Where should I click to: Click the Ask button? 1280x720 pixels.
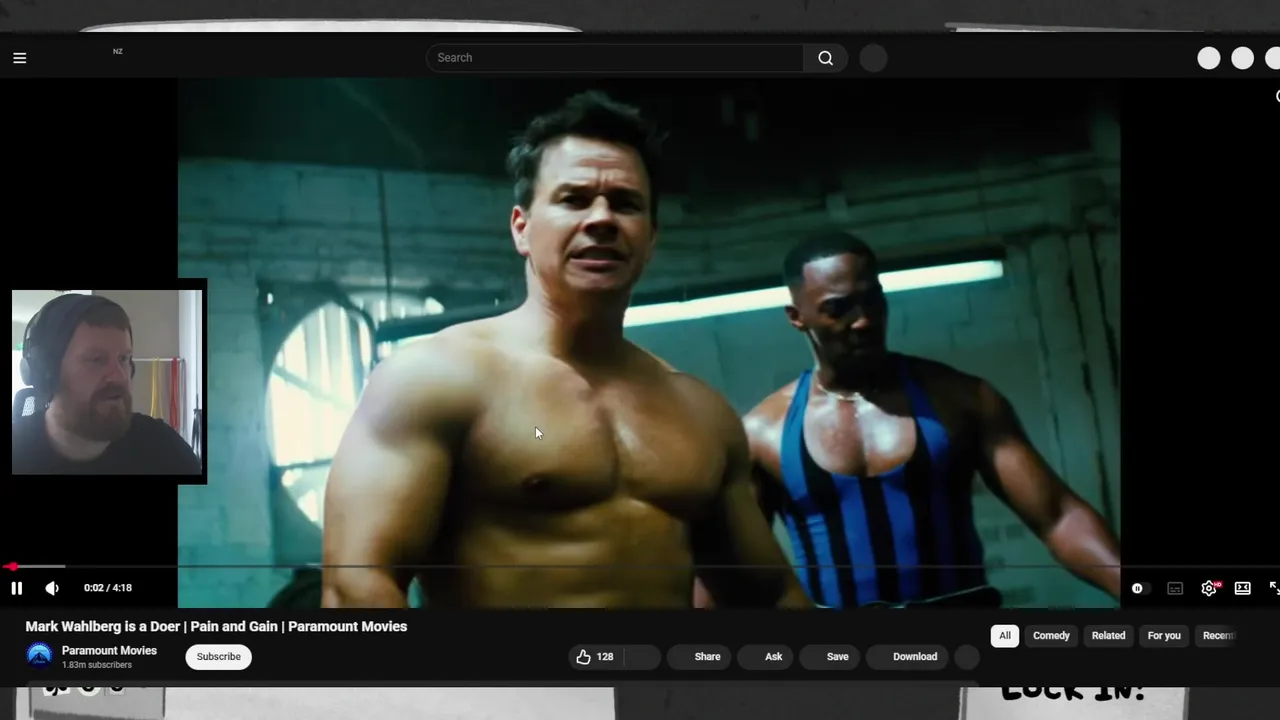pyautogui.click(x=765, y=657)
